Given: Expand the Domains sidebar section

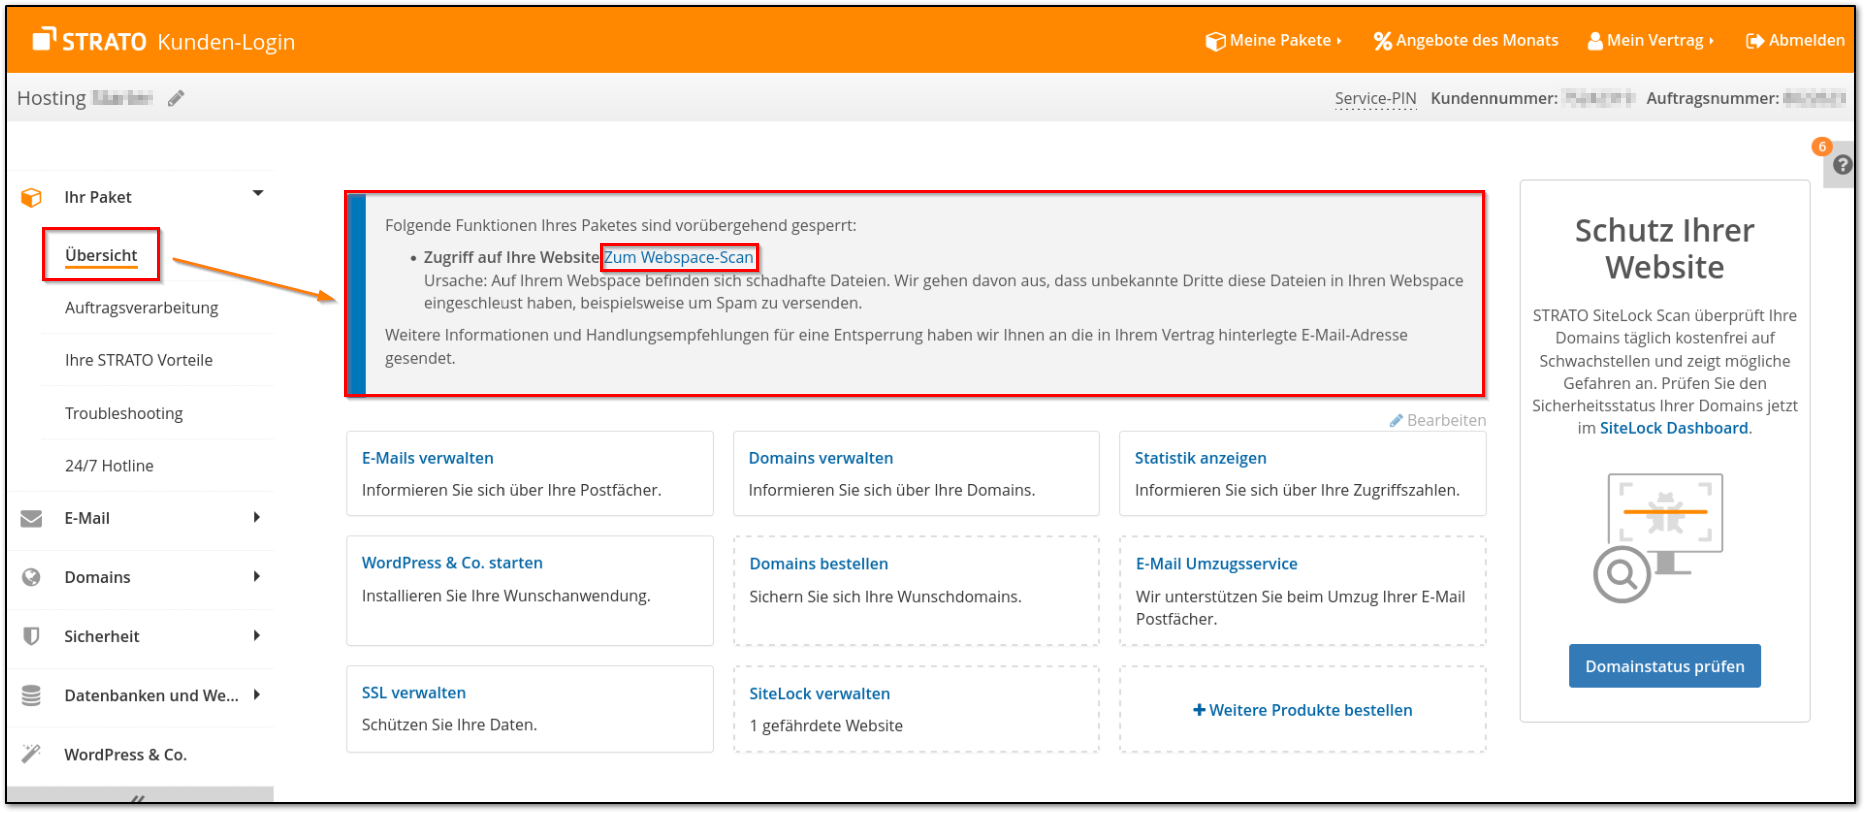Looking at the screenshot, I should (x=257, y=576).
